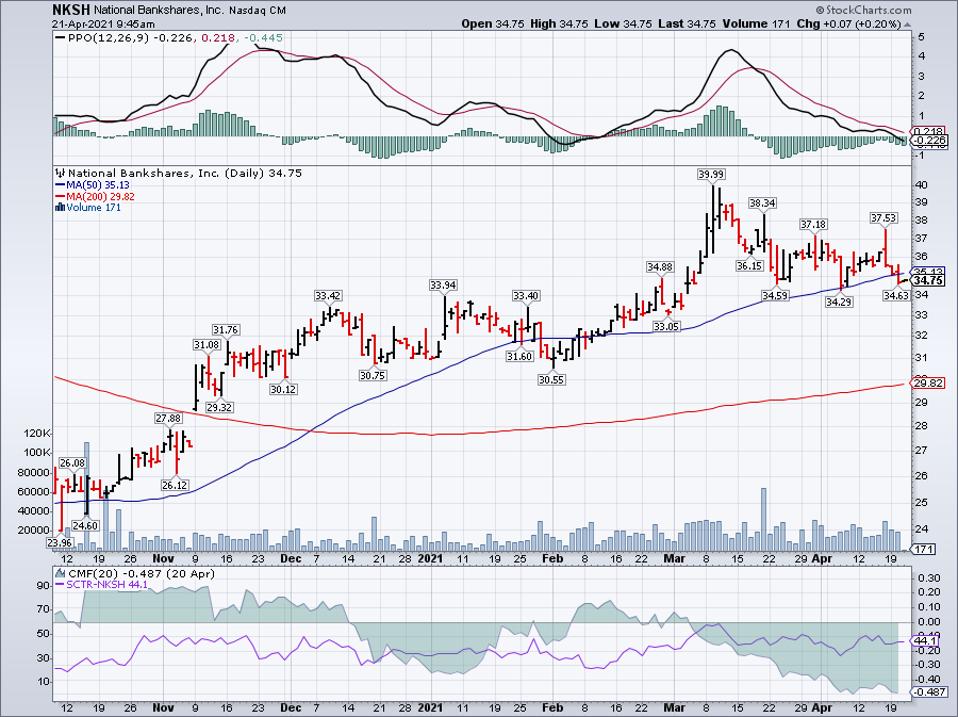Click the 33.42 high price label
The width and height of the screenshot is (958, 717).
[x=327, y=296]
